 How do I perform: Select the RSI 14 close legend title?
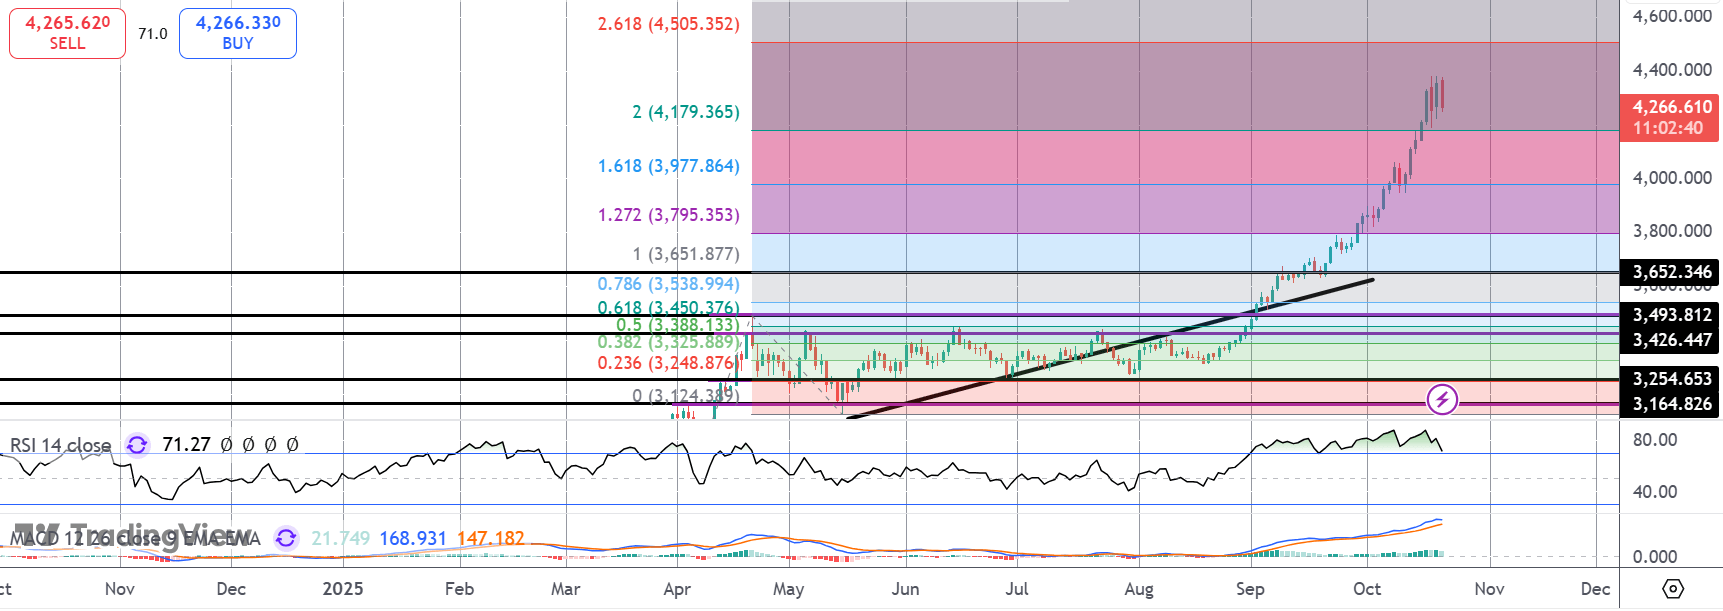61,445
